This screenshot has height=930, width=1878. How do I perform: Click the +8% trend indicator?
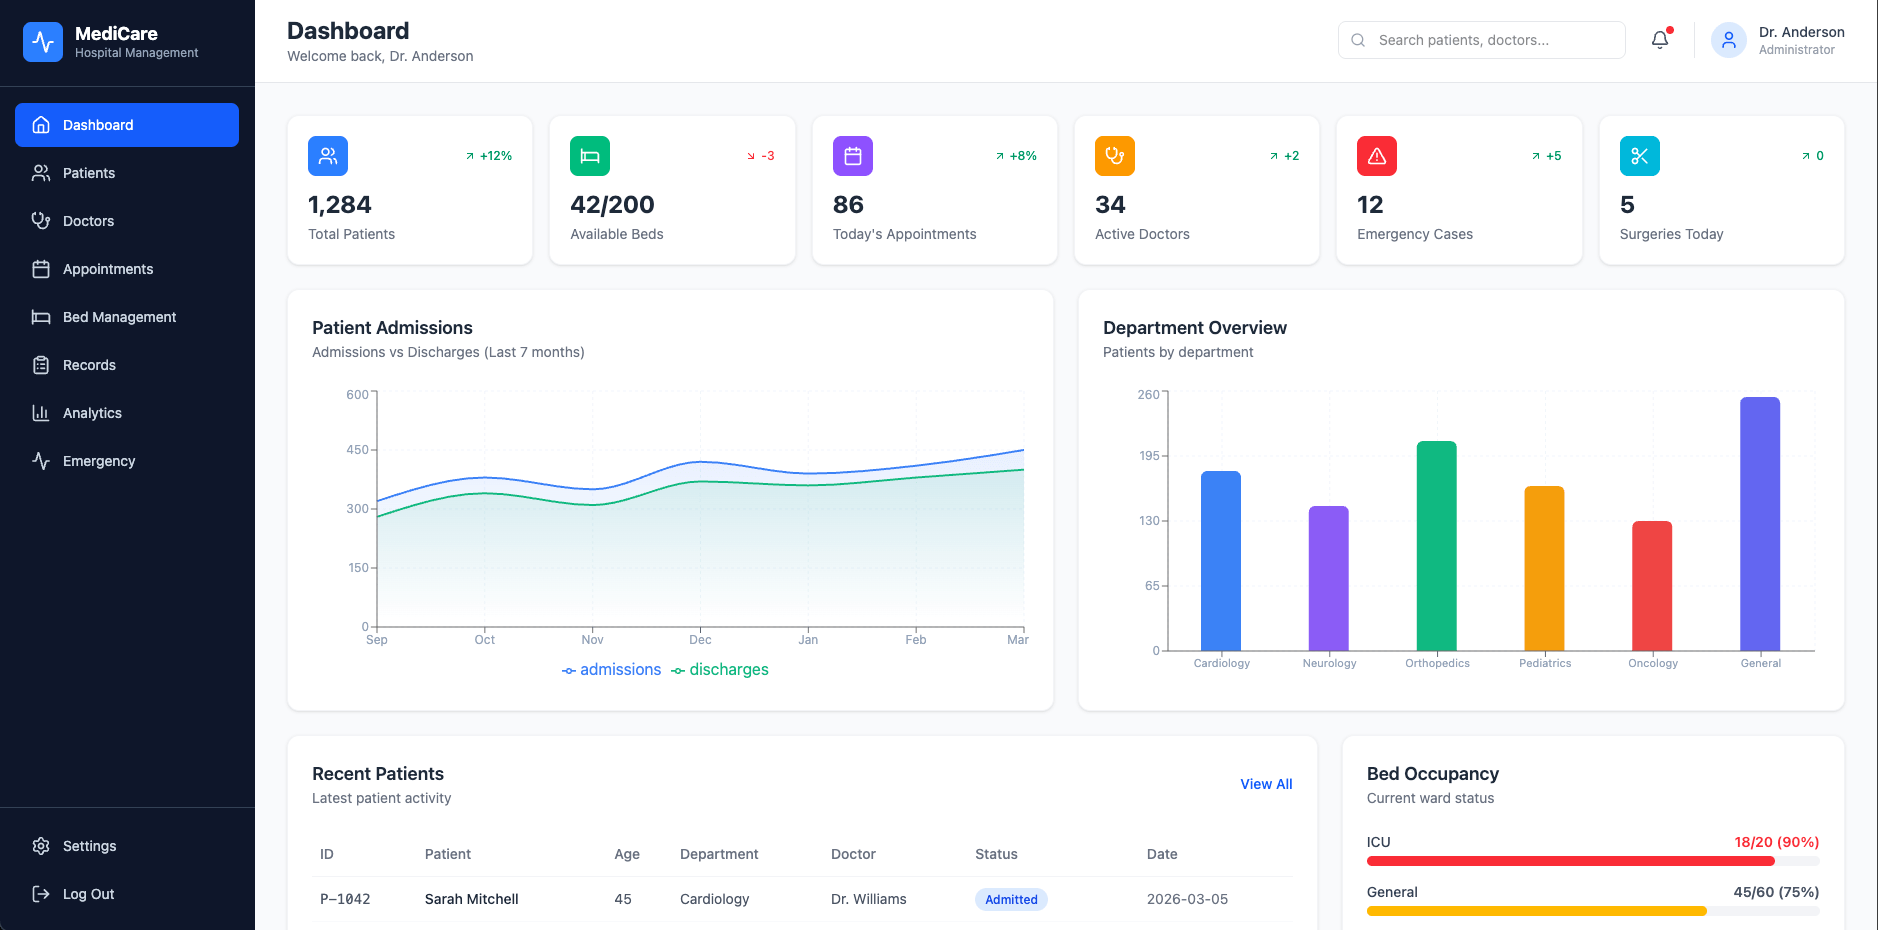point(1016,156)
